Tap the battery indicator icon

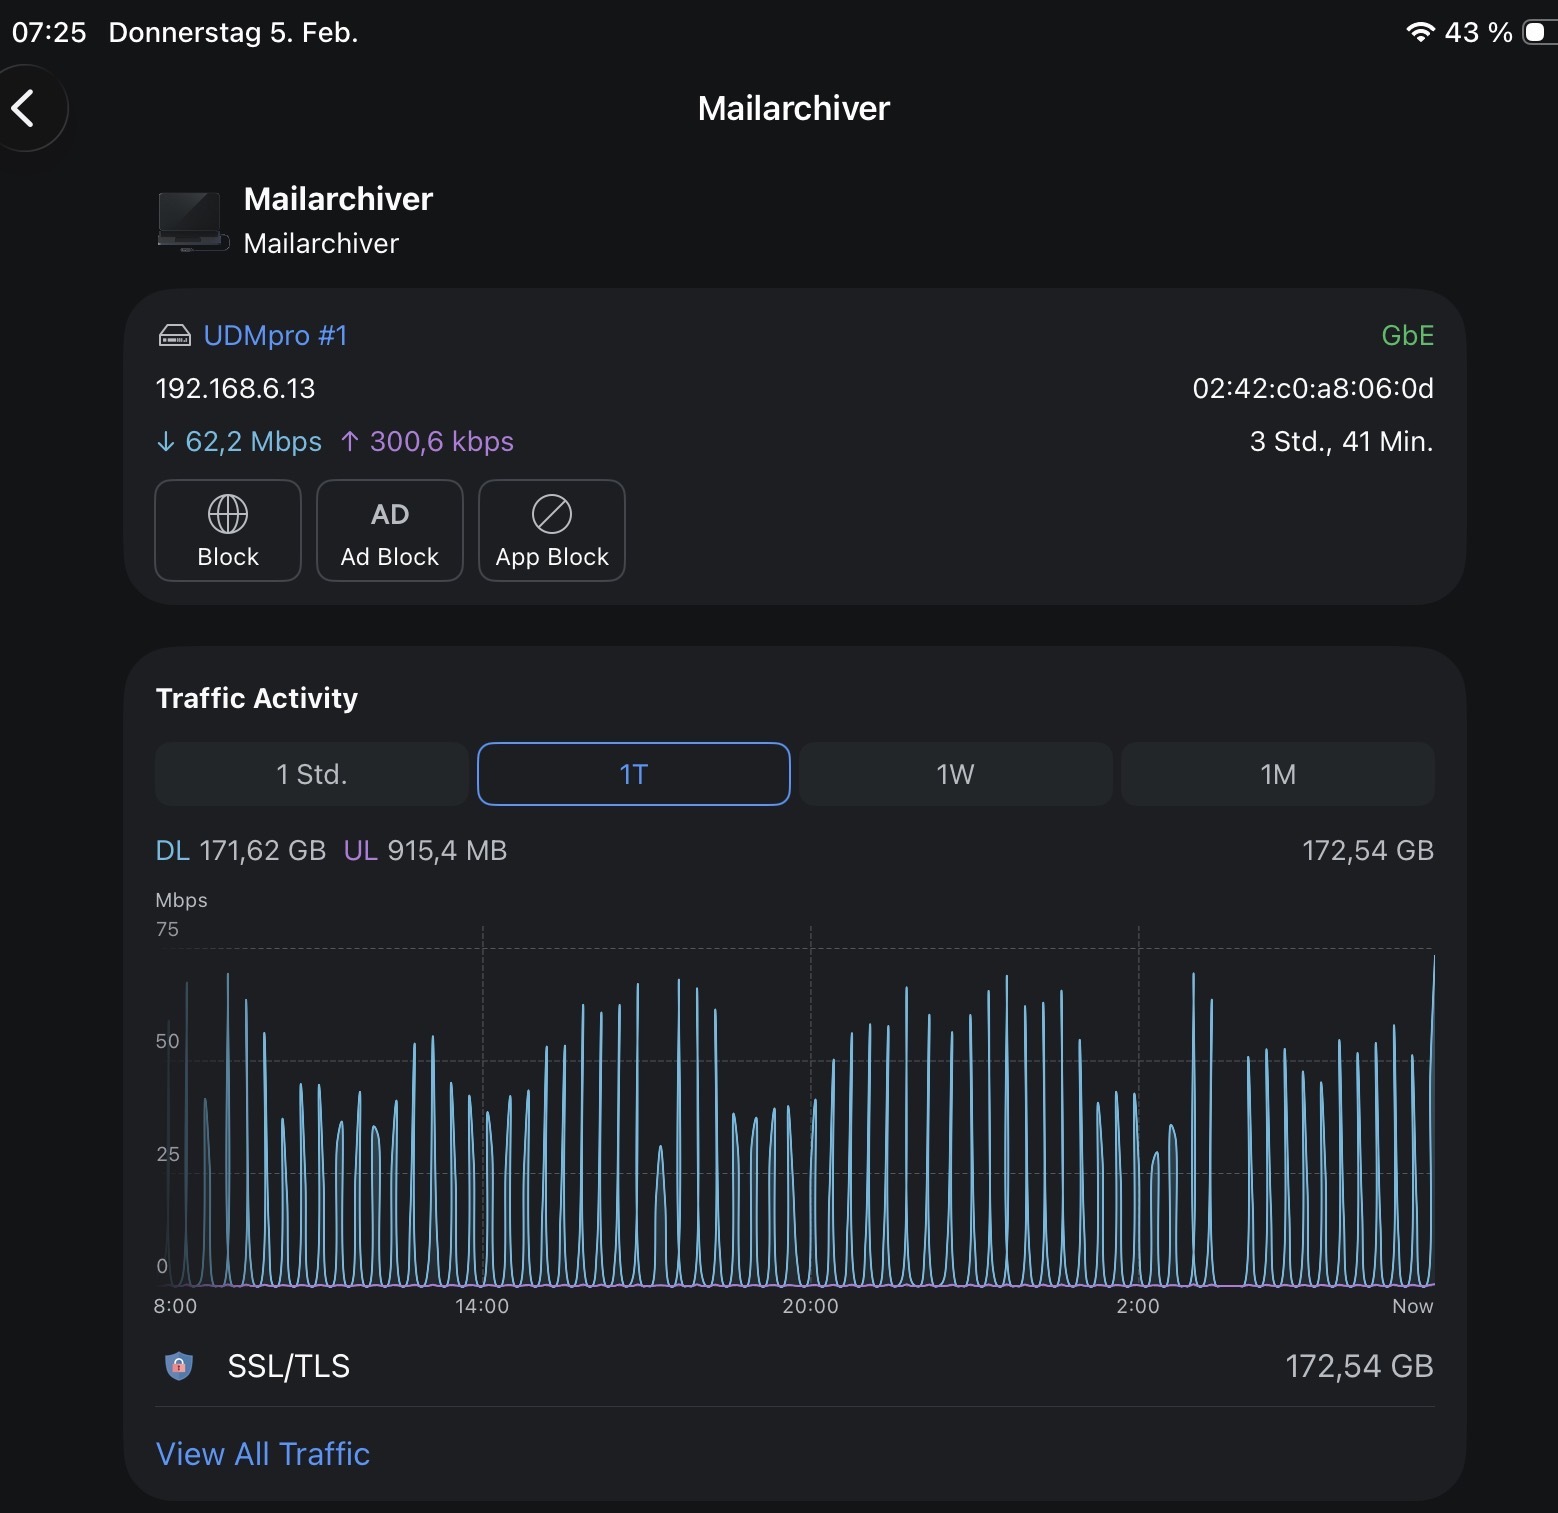(1536, 32)
